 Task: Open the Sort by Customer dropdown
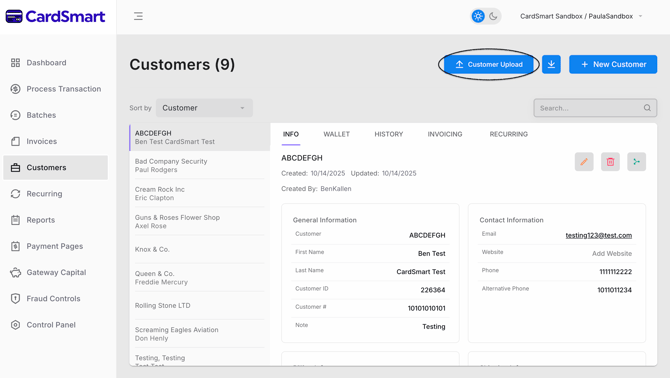tap(204, 108)
